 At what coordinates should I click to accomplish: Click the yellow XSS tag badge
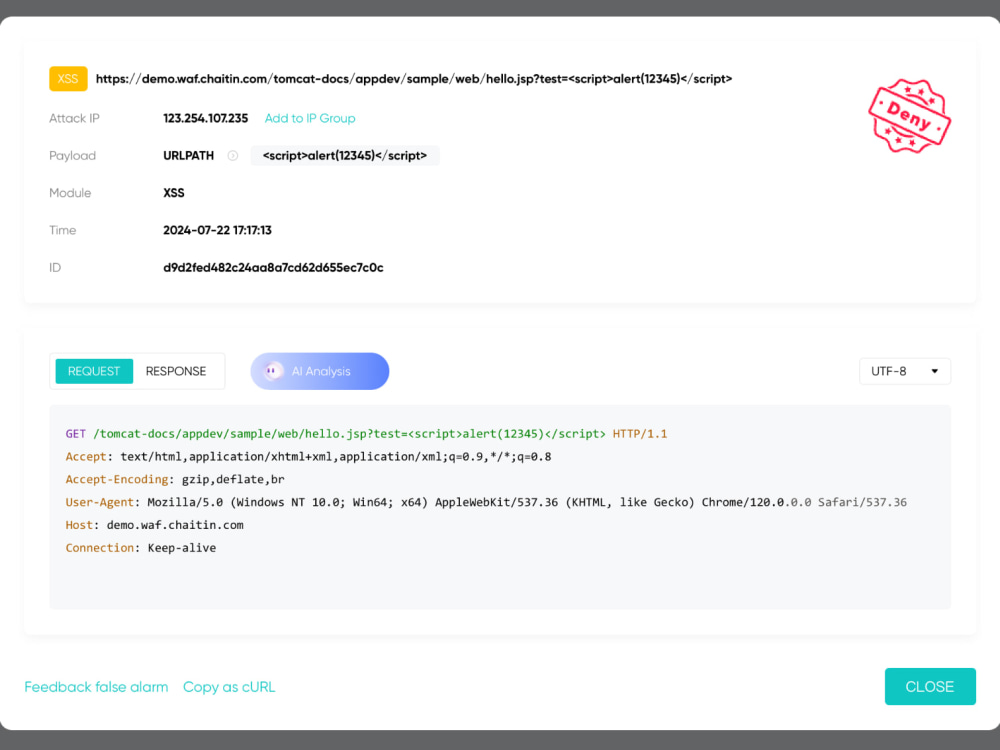(x=68, y=79)
